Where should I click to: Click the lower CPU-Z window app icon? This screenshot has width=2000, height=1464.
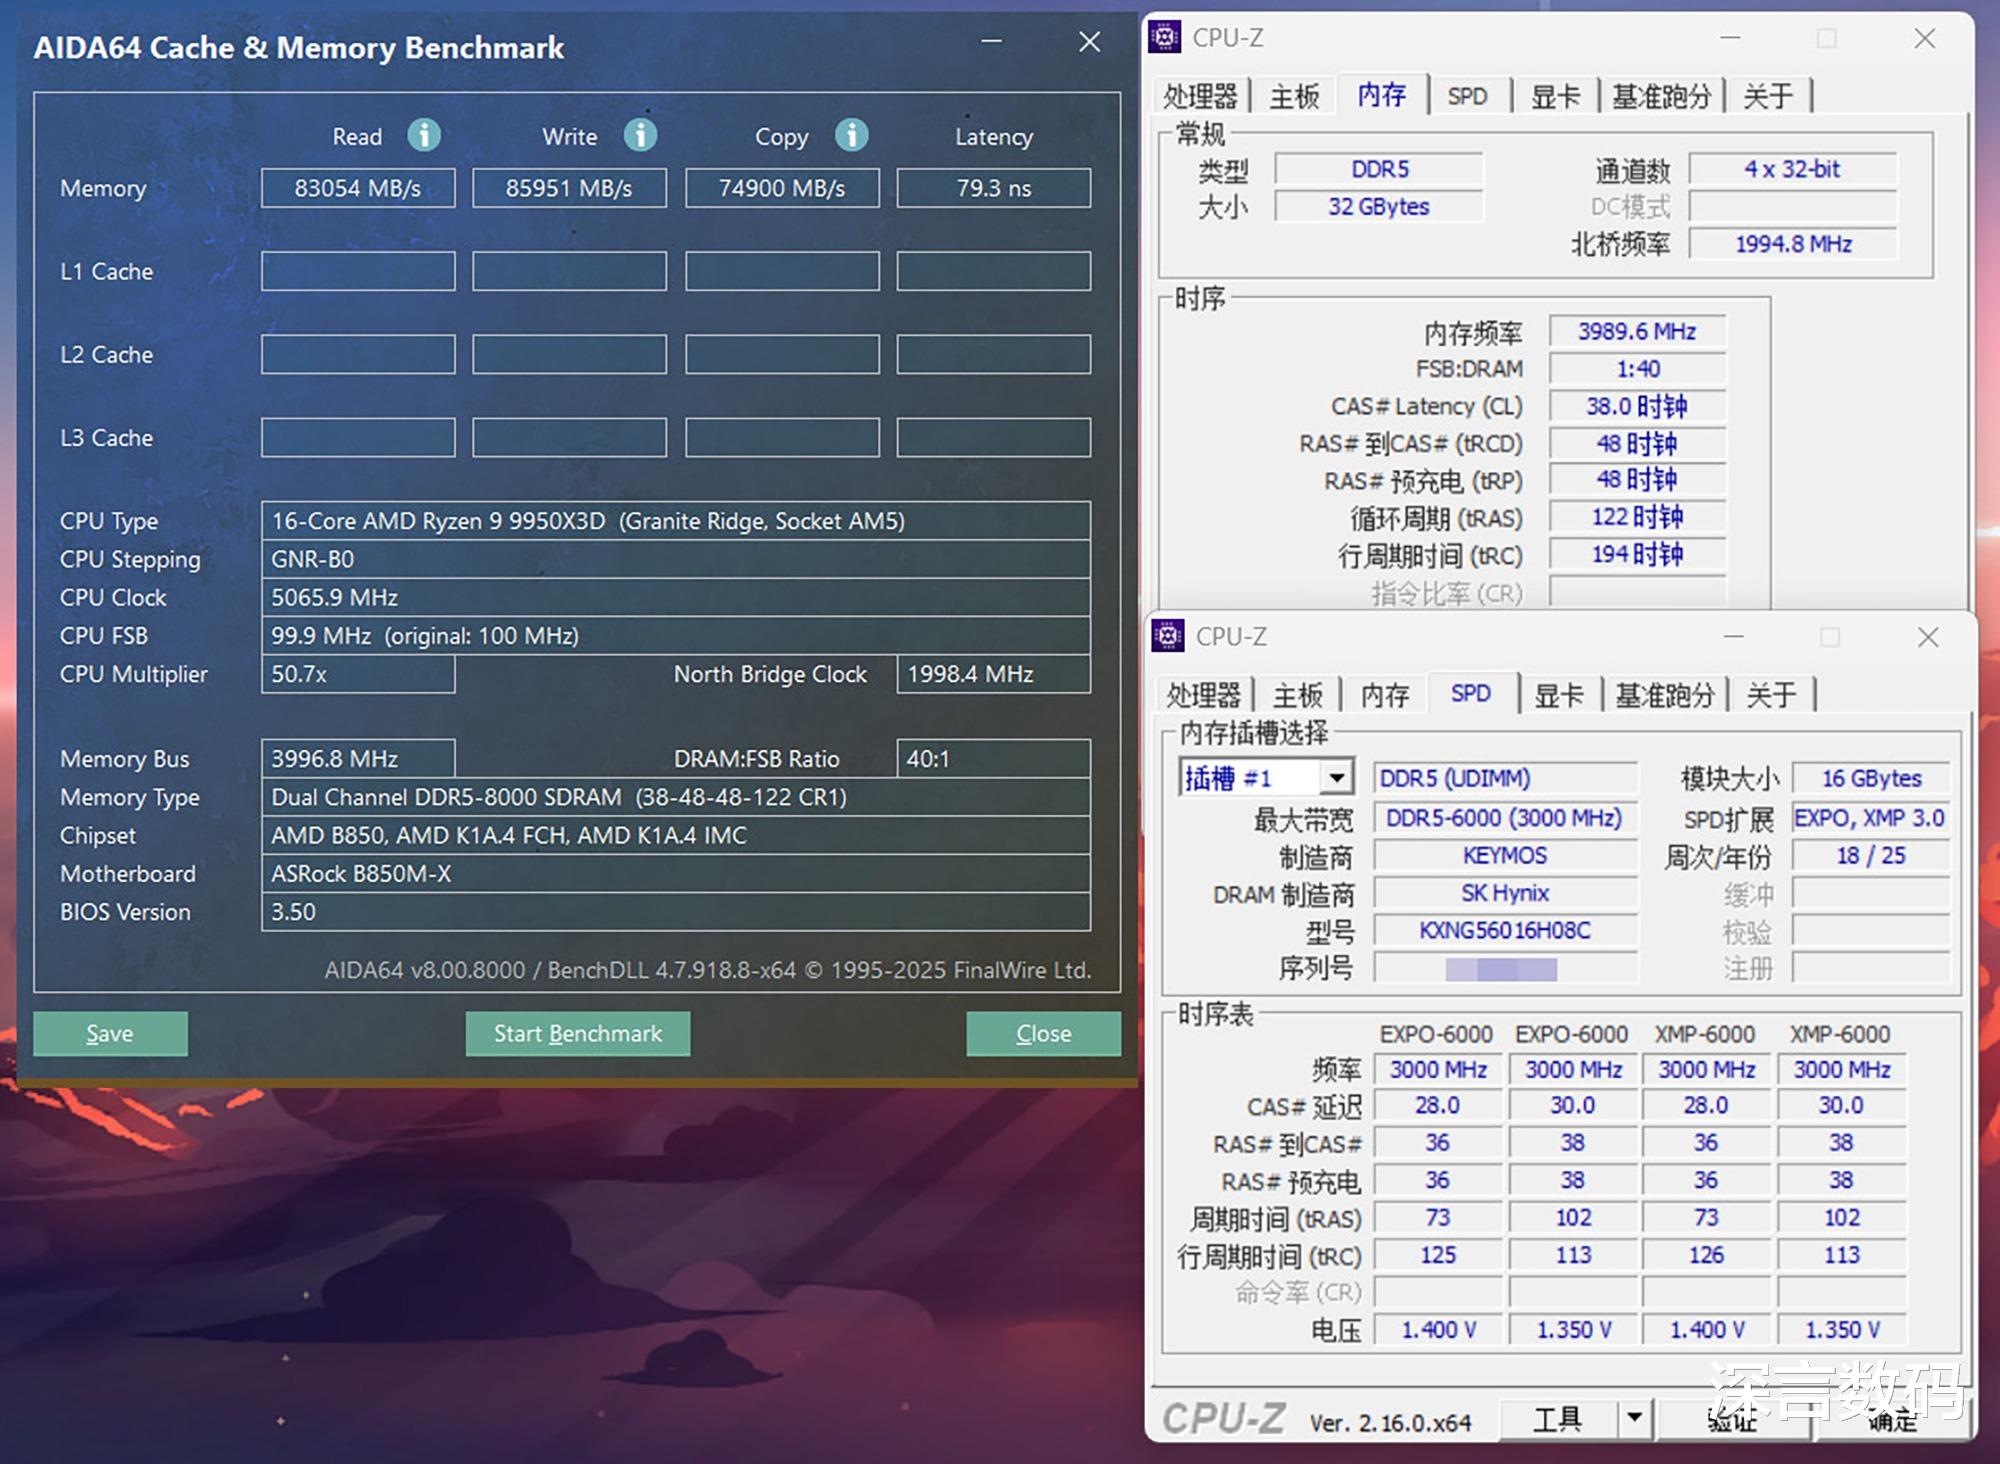coord(1168,636)
